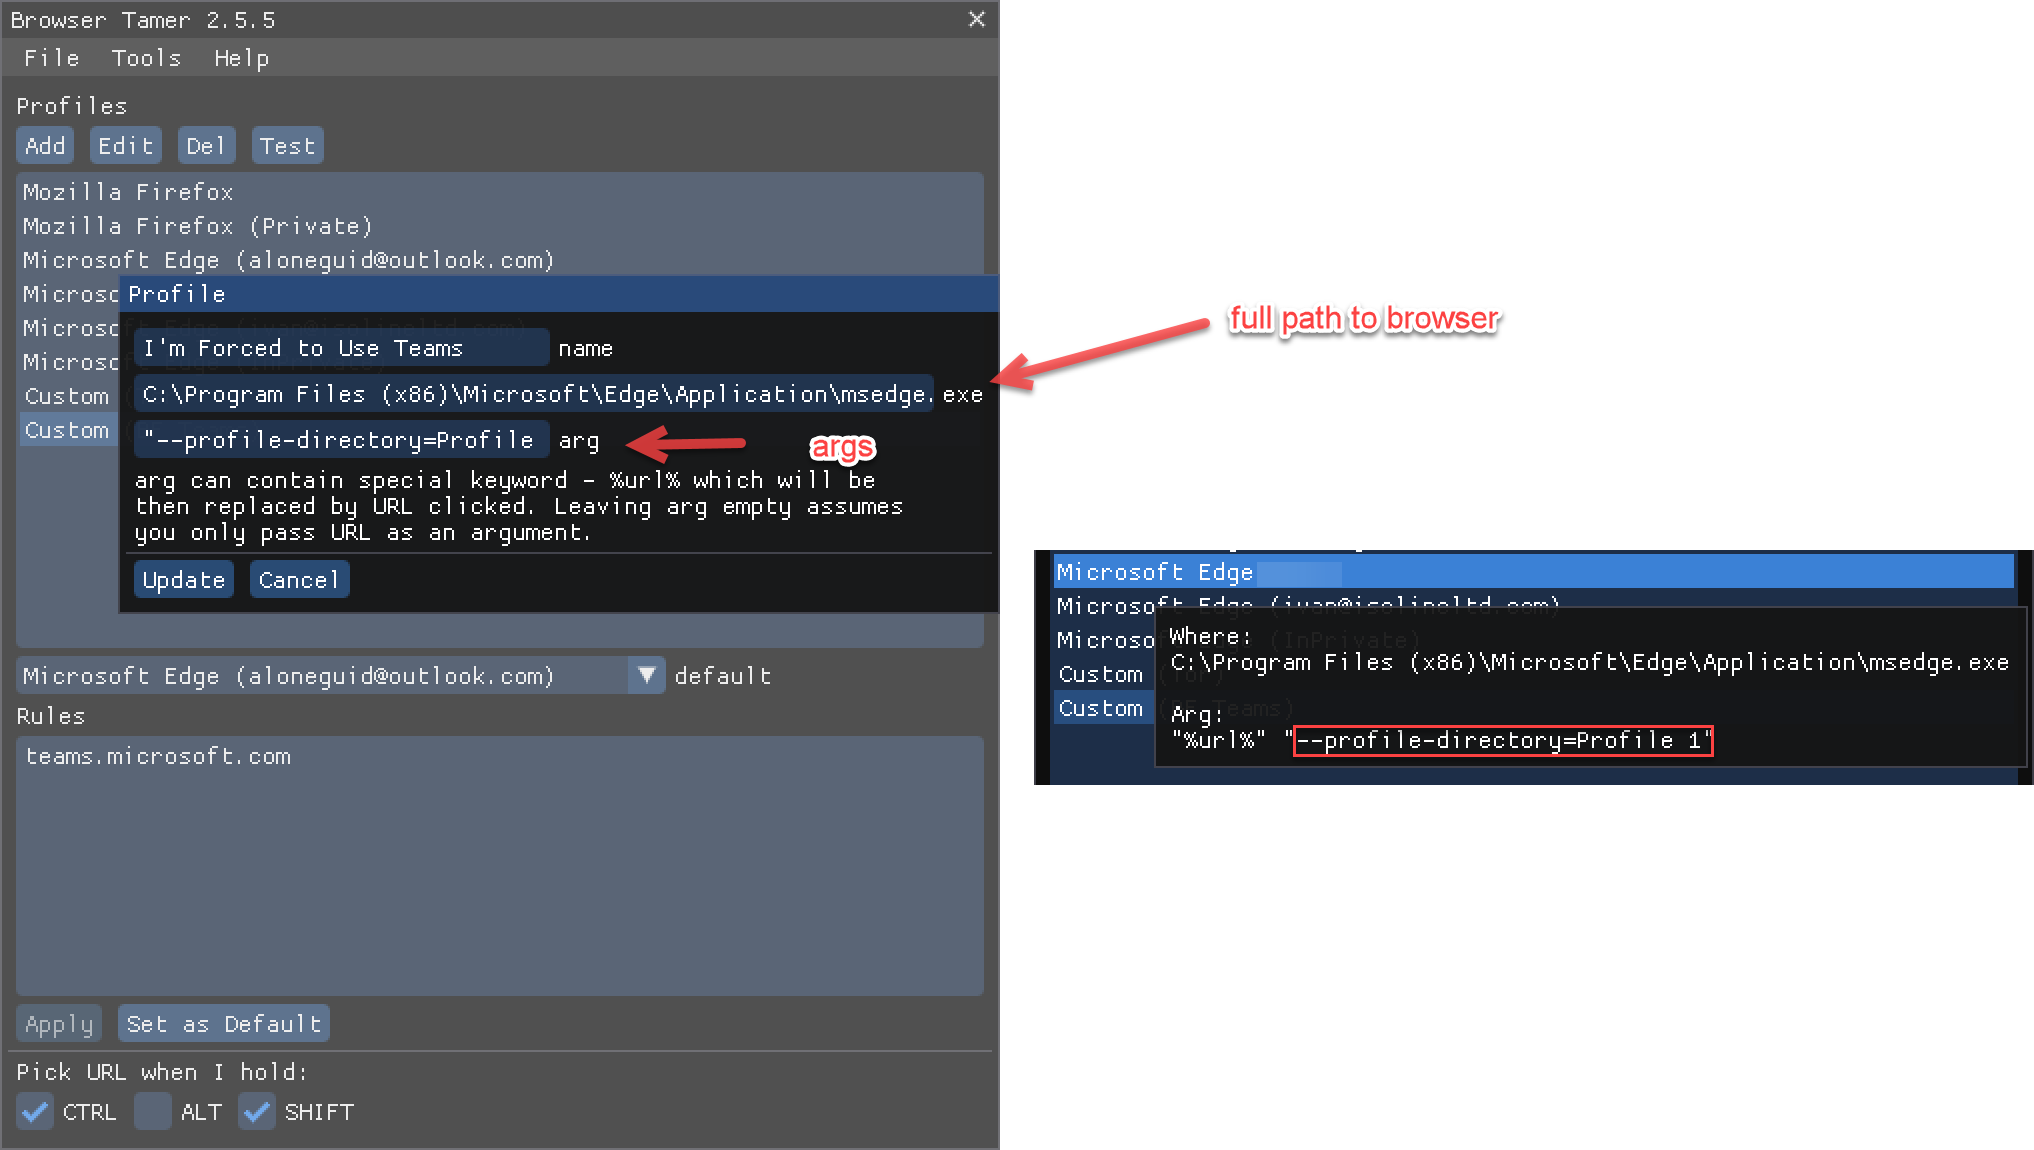Toggle the ALT checkbox

153,1111
